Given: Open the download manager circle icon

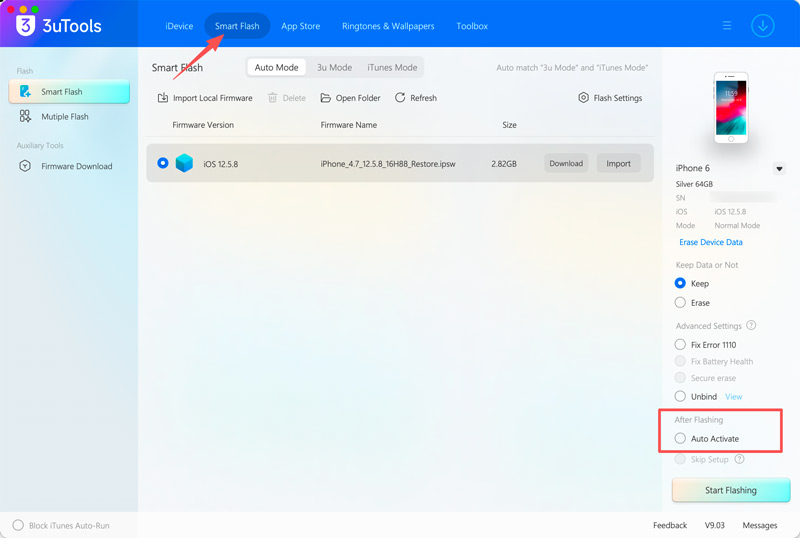Looking at the screenshot, I should [762, 26].
